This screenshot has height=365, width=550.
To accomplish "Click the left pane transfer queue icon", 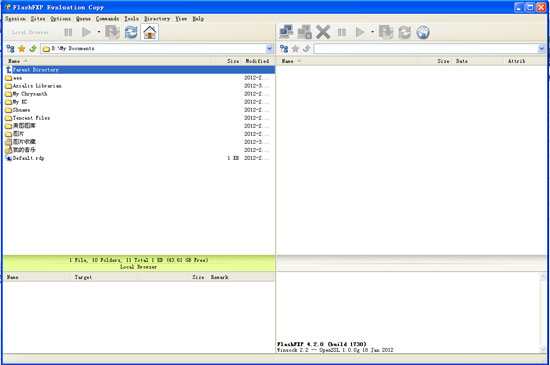I will click(112, 32).
